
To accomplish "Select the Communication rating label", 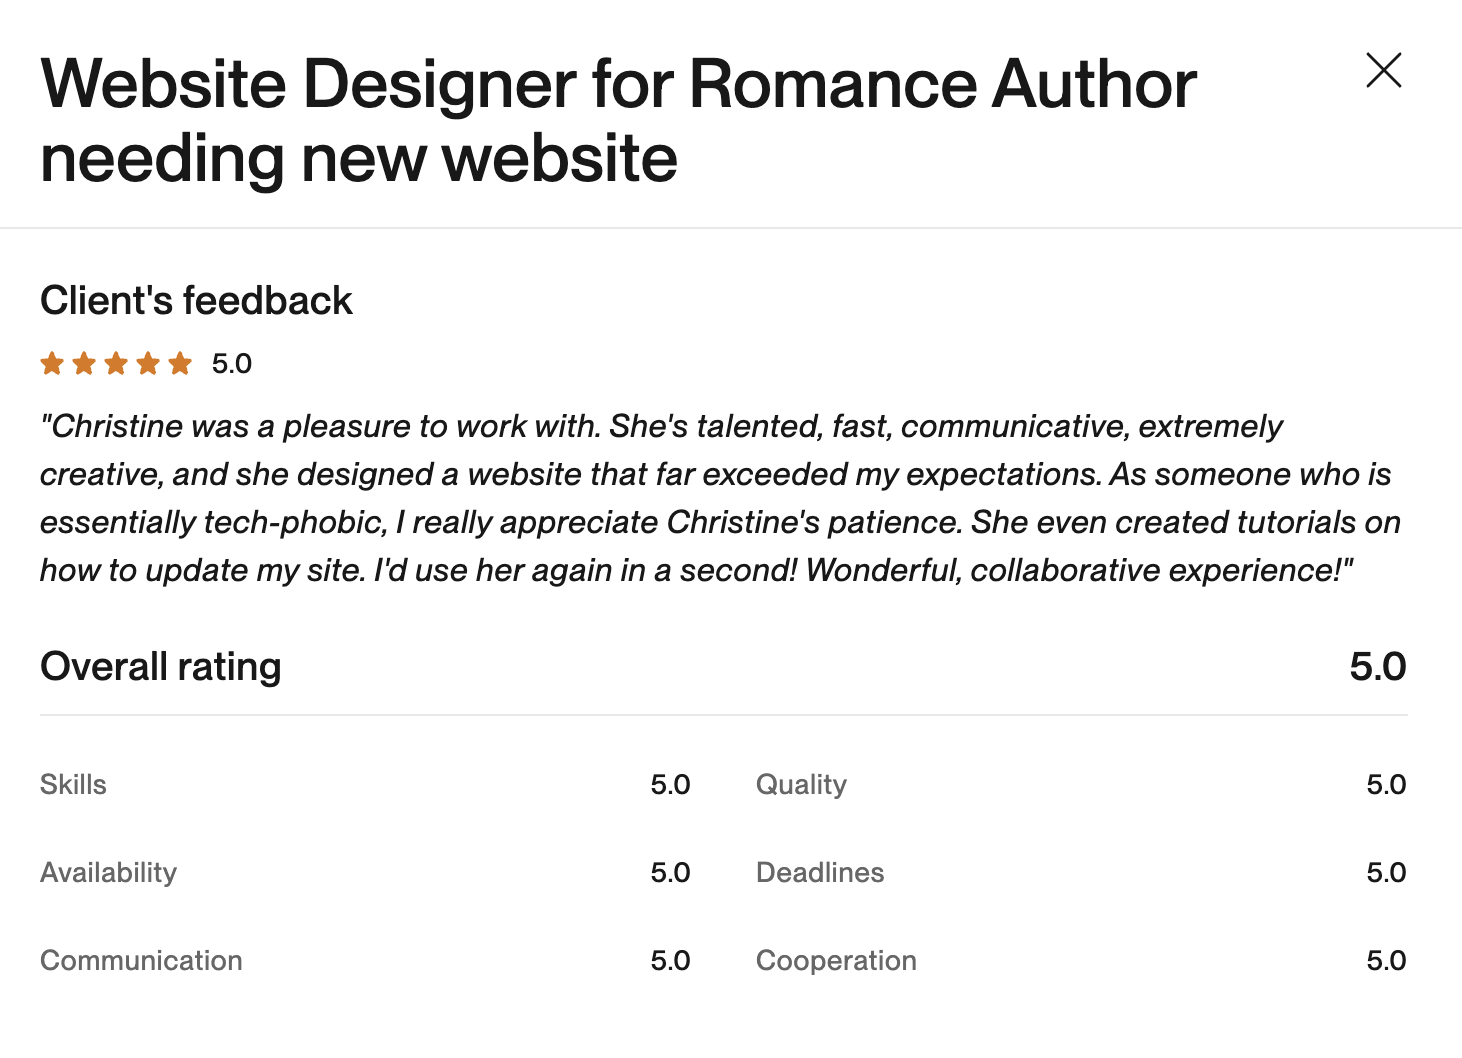I will (141, 961).
